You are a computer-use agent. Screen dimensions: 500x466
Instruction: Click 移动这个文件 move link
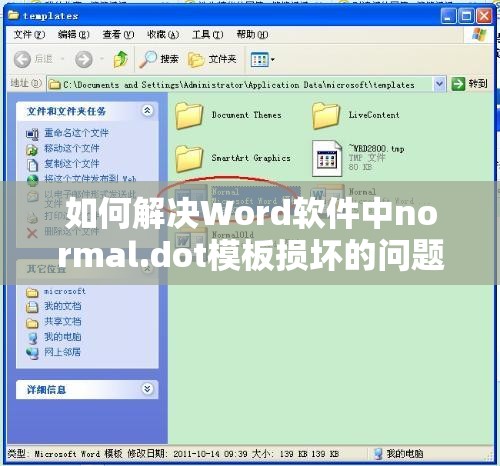coord(72,148)
